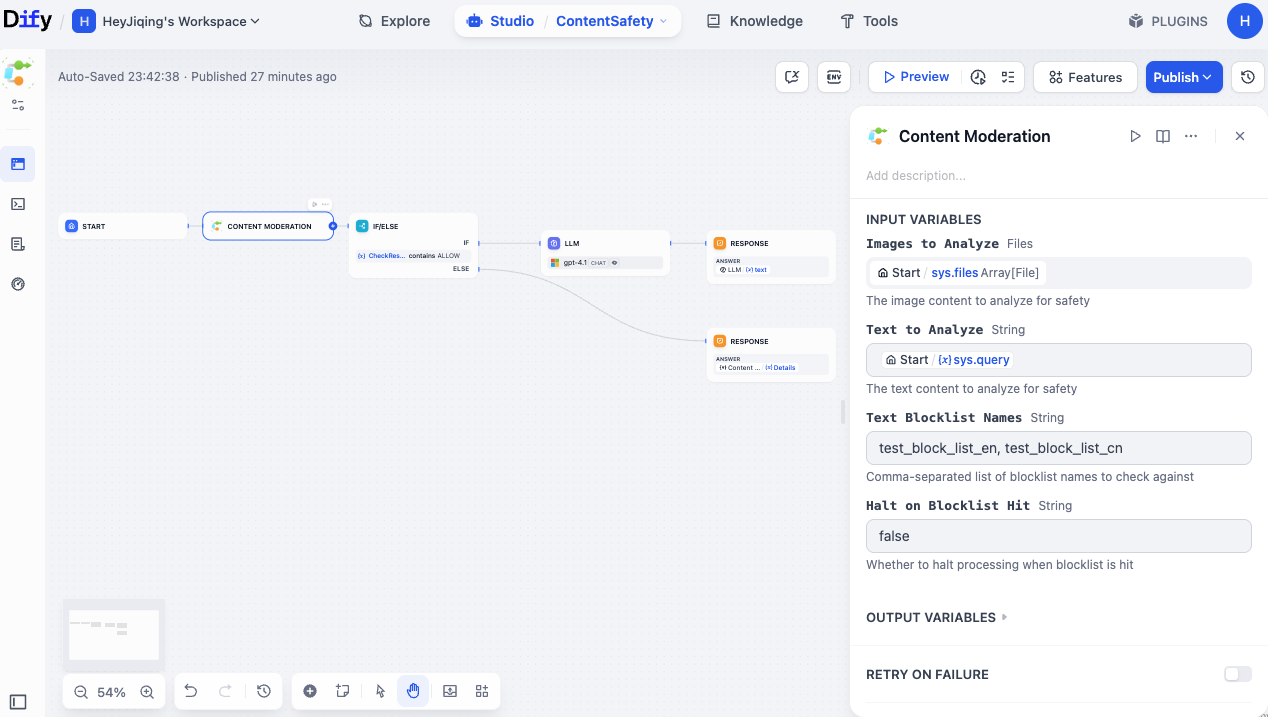Open version history clock icon beside Publish
The image size is (1268, 717).
1247,77
